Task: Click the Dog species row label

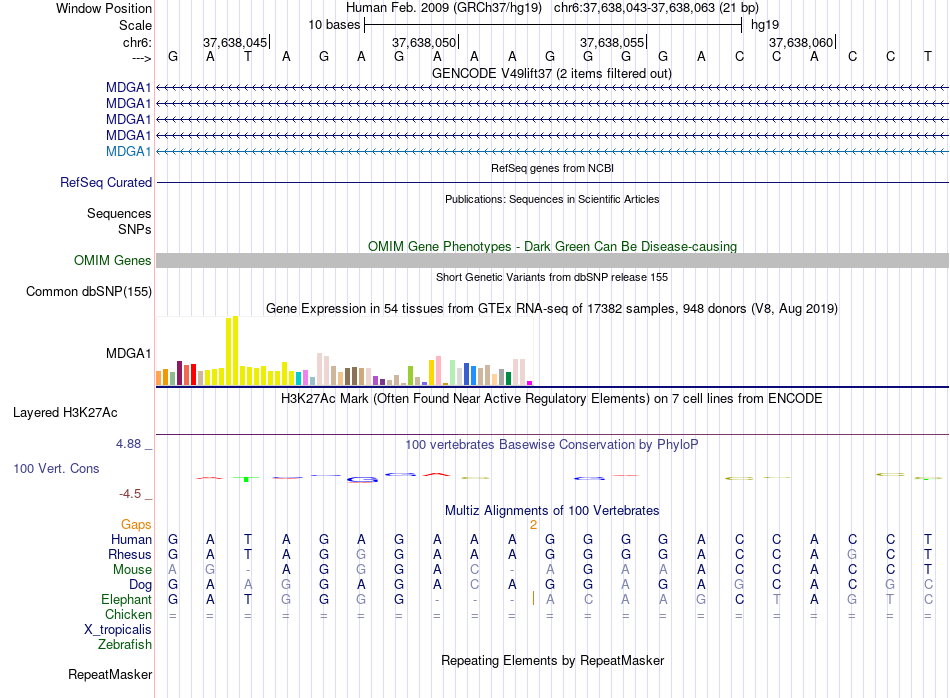Action: (x=141, y=585)
